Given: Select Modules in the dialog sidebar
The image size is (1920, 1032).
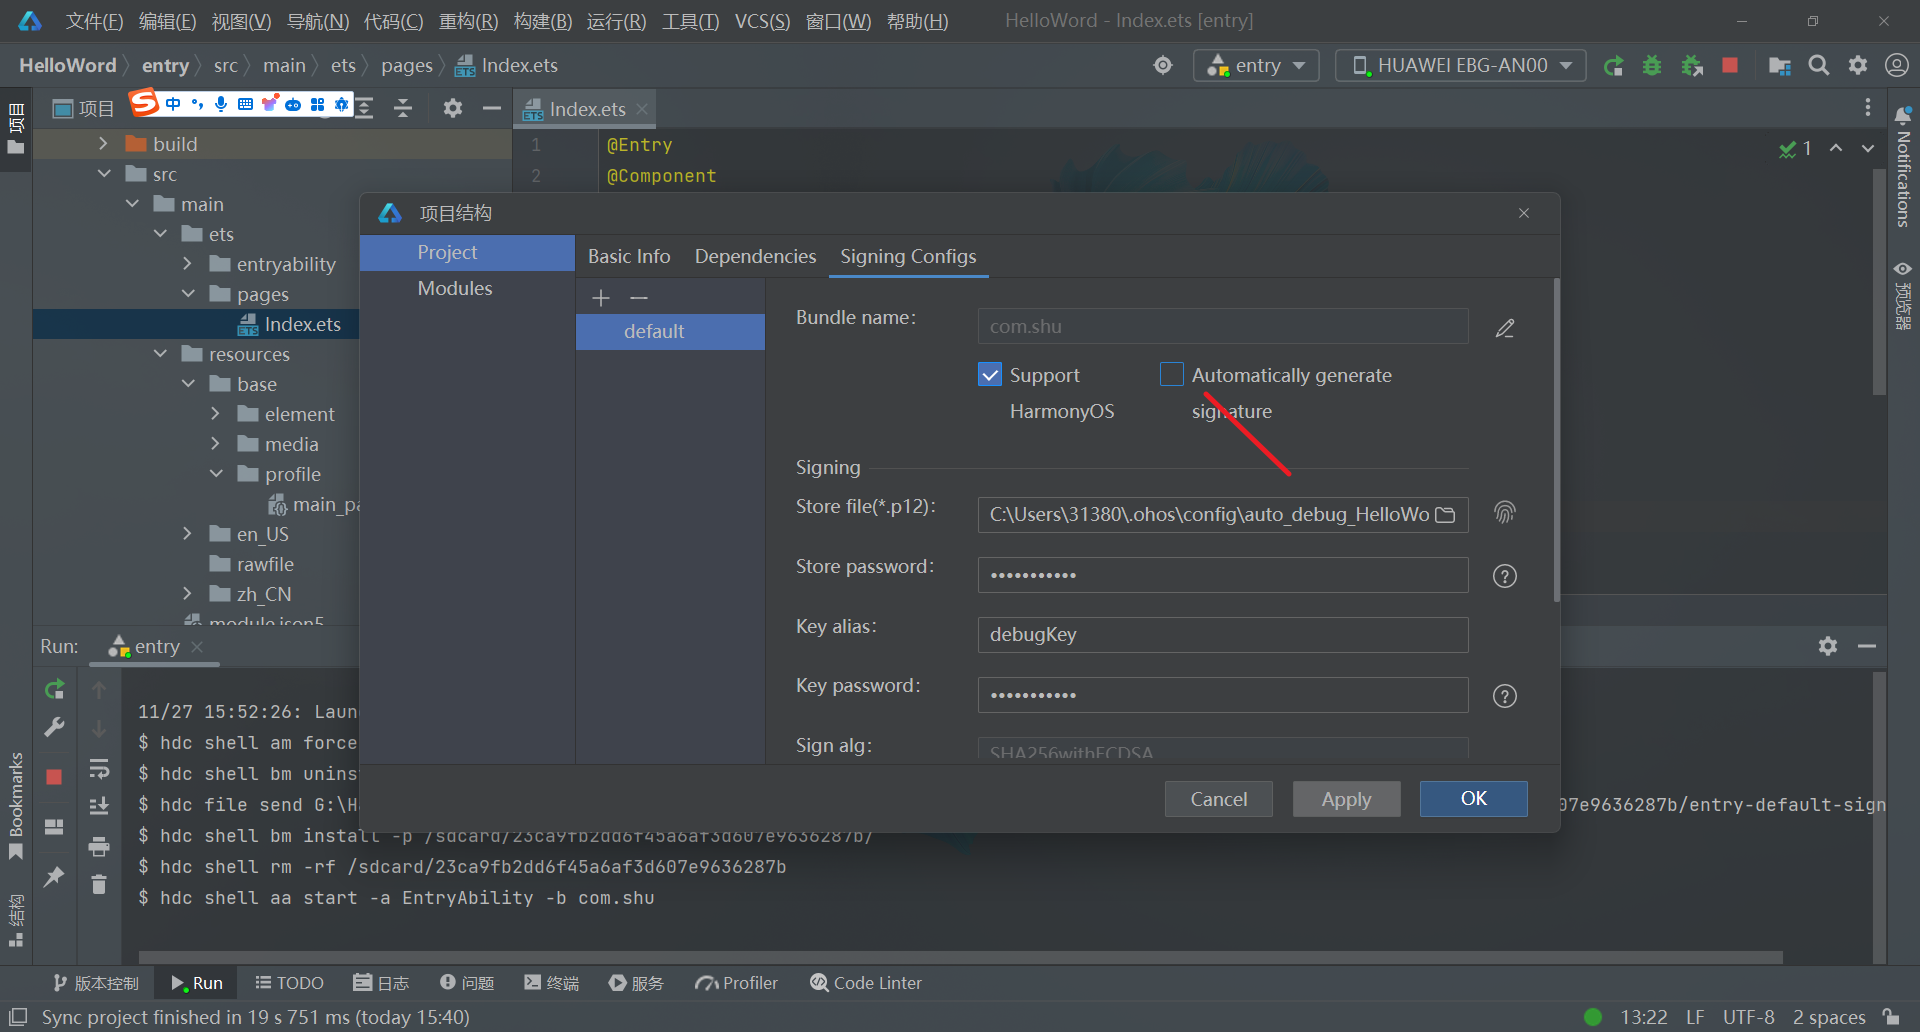Looking at the screenshot, I should click(x=467, y=289).
